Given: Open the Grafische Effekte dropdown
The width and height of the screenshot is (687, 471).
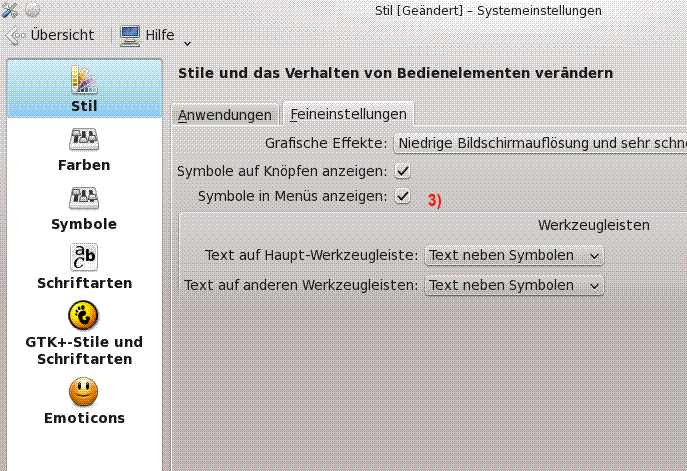Looking at the screenshot, I should (540, 143).
